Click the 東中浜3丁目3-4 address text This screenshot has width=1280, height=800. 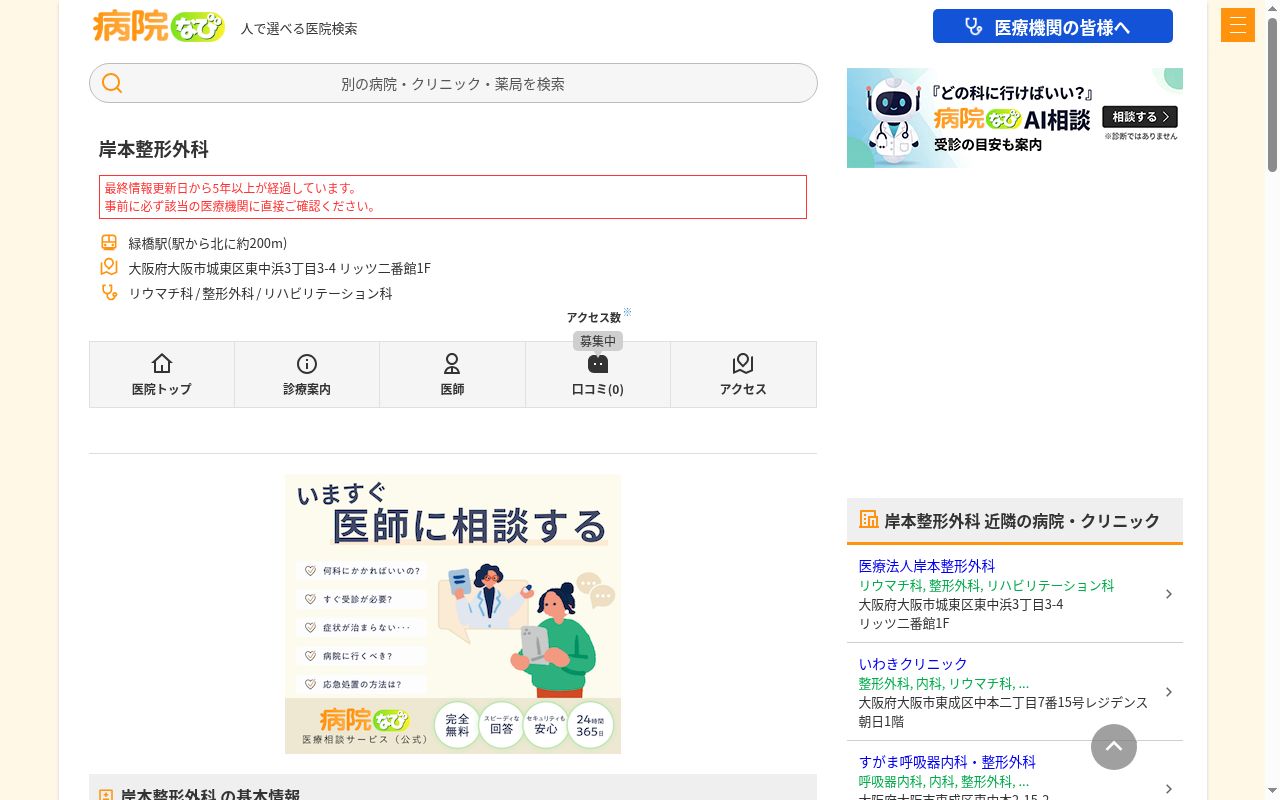click(280, 268)
